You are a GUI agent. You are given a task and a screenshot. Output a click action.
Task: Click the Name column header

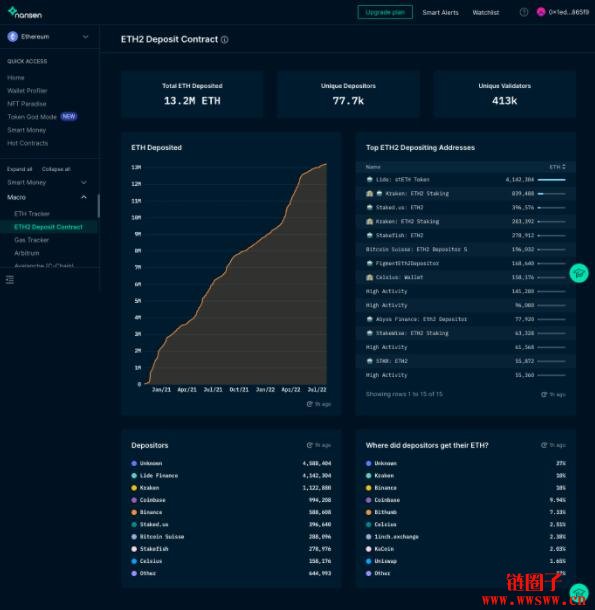(373, 167)
